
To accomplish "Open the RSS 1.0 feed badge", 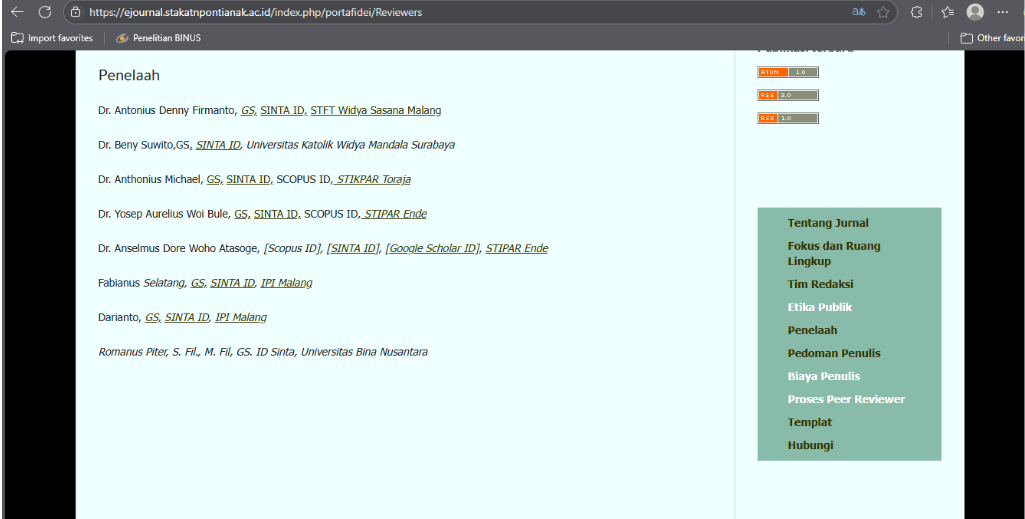I will point(788,118).
